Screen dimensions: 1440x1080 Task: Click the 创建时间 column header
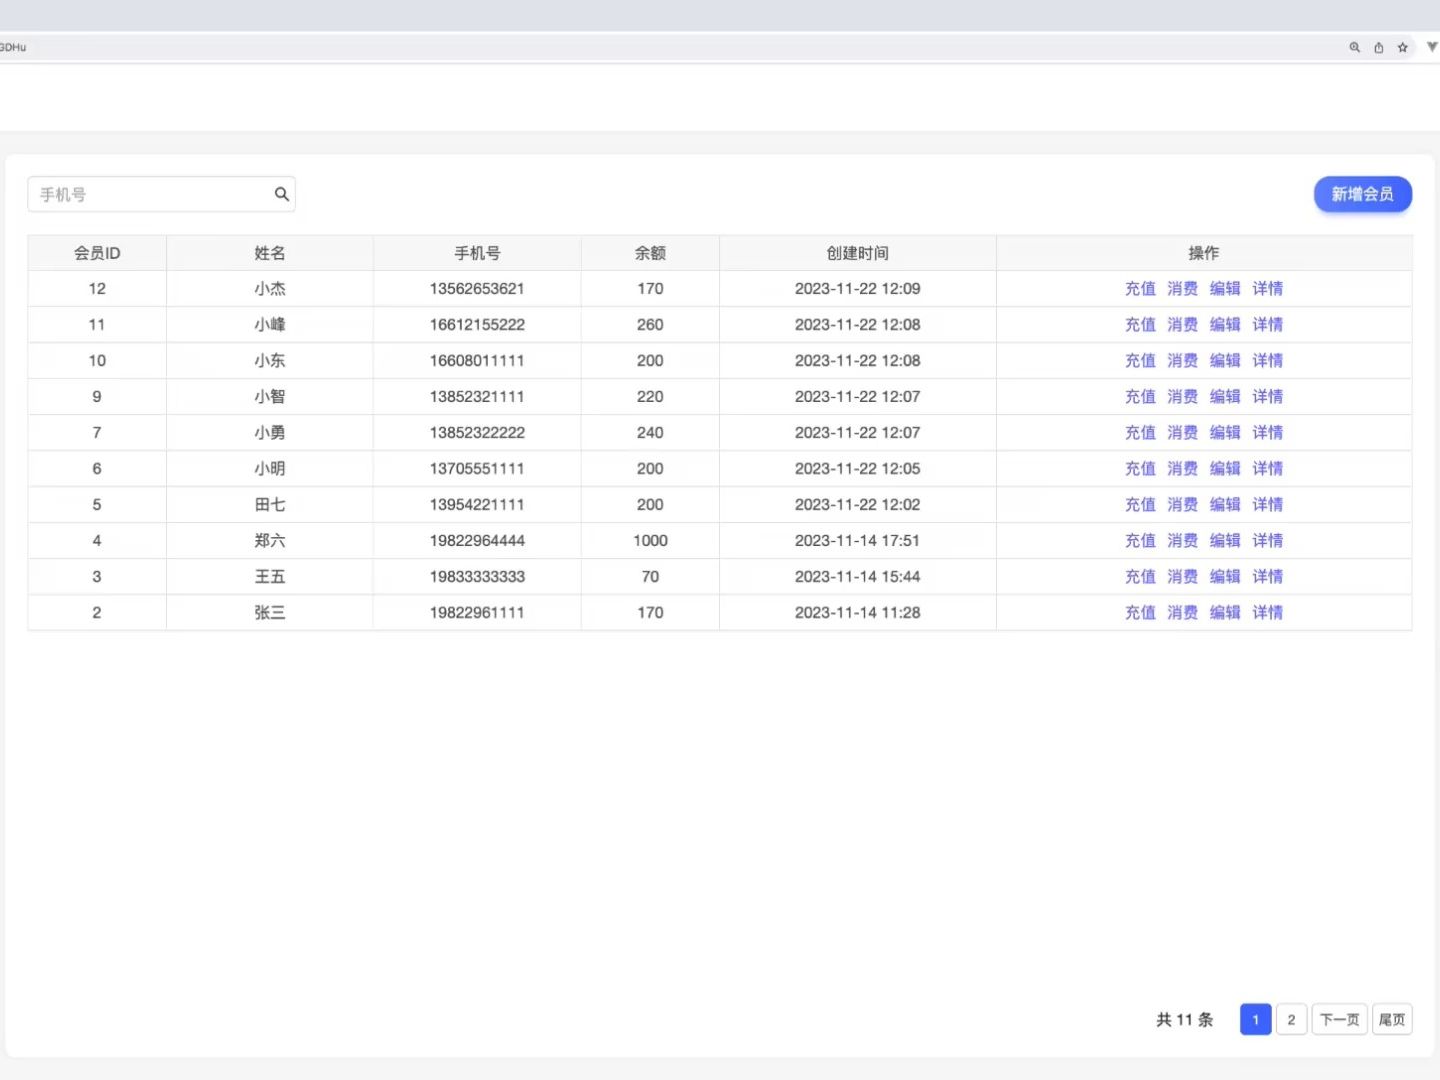[x=857, y=253]
